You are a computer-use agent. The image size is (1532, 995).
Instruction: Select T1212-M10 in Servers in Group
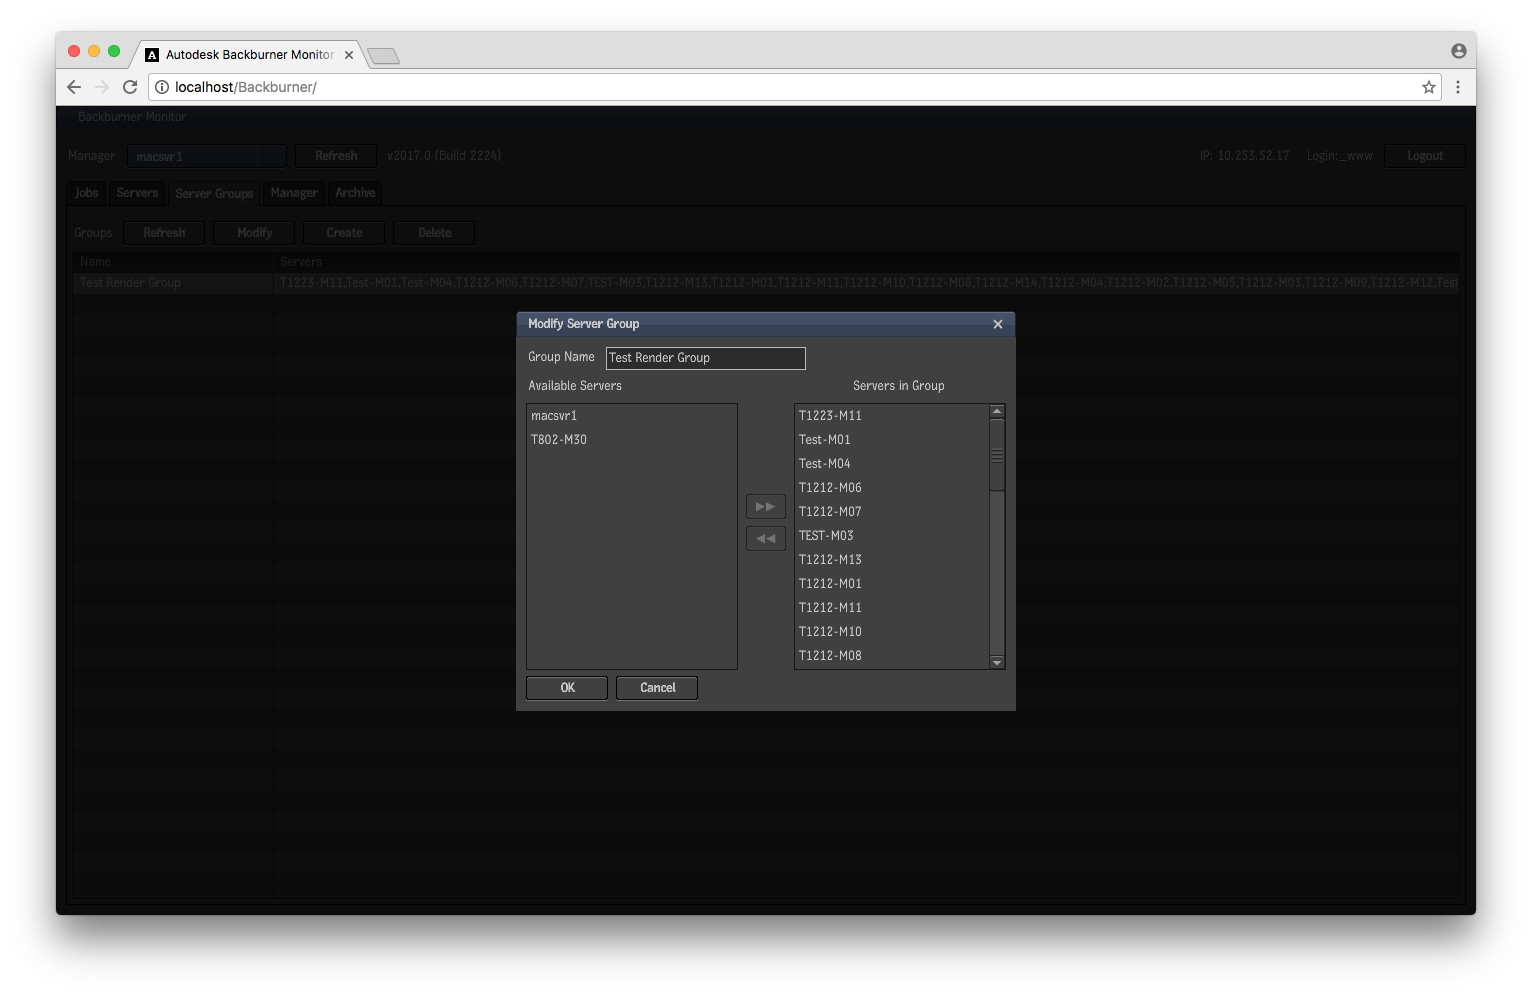point(892,632)
